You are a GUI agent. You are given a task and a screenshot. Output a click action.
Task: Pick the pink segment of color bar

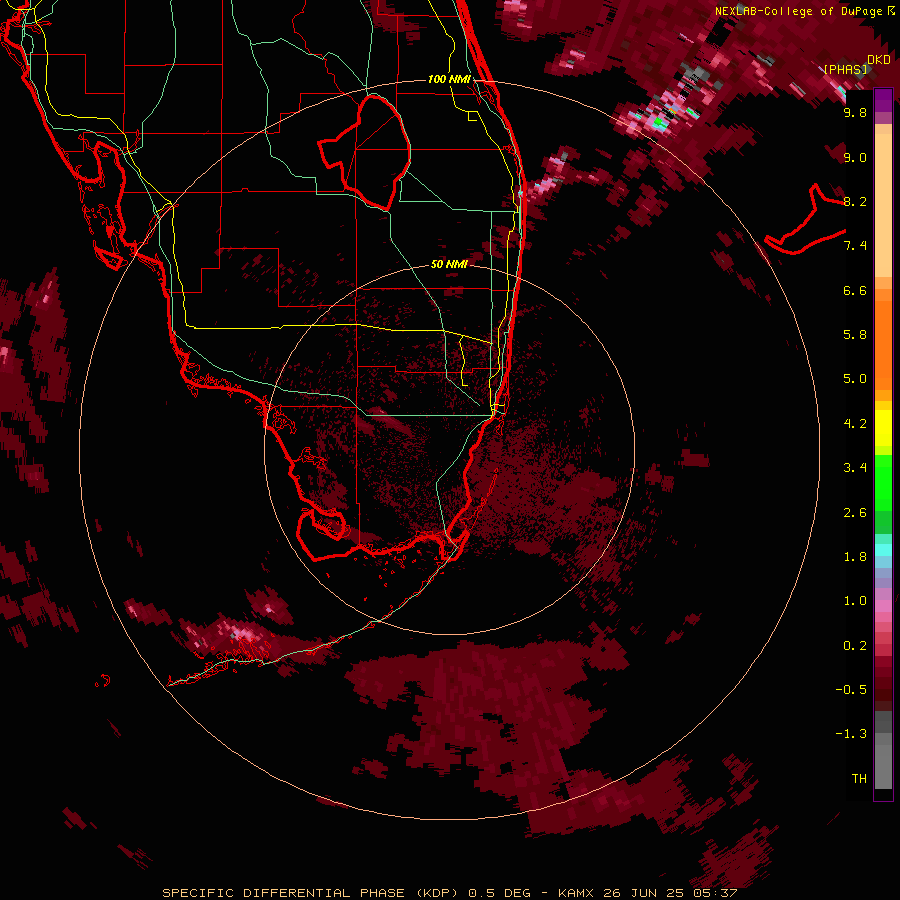click(883, 606)
